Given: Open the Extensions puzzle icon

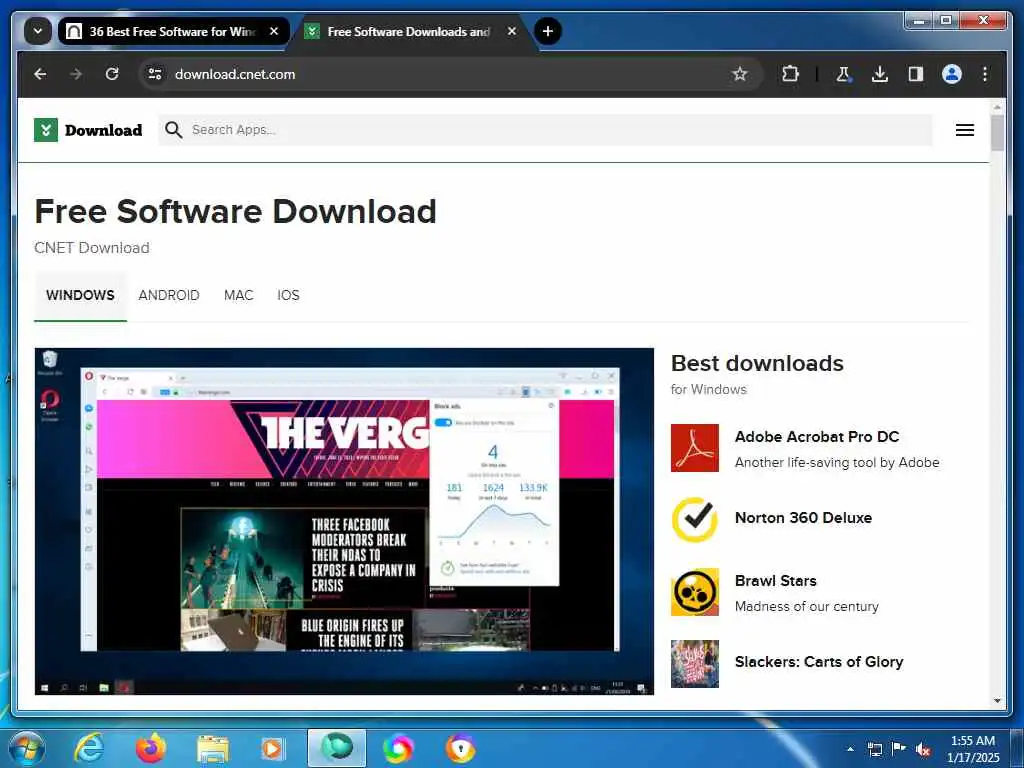Looking at the screenshot, I should [x=790, y=74].
